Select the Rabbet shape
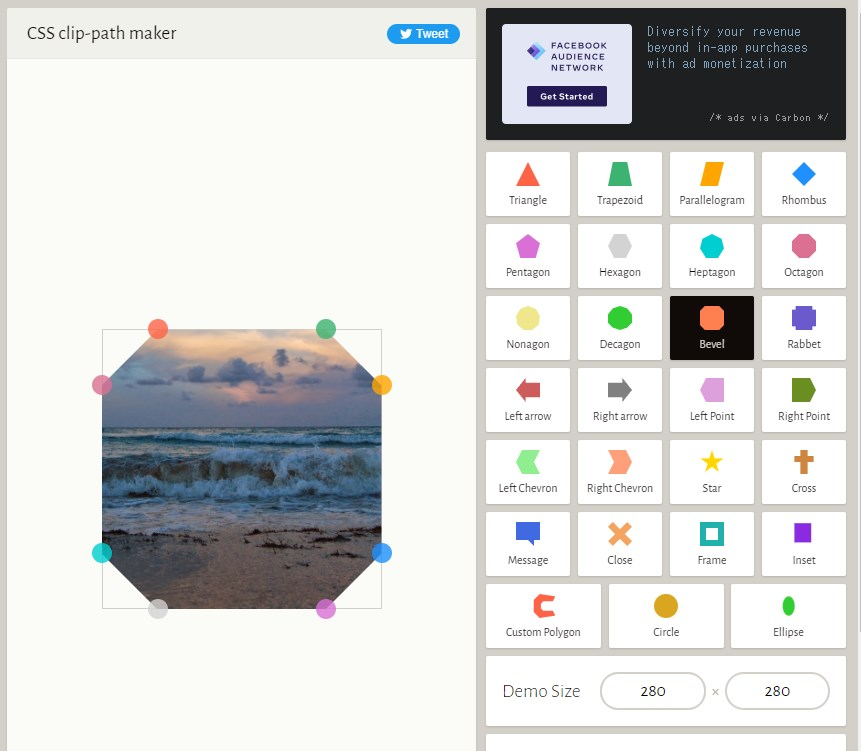The width and height of the screenshot is (861, 751). point(803,328)
